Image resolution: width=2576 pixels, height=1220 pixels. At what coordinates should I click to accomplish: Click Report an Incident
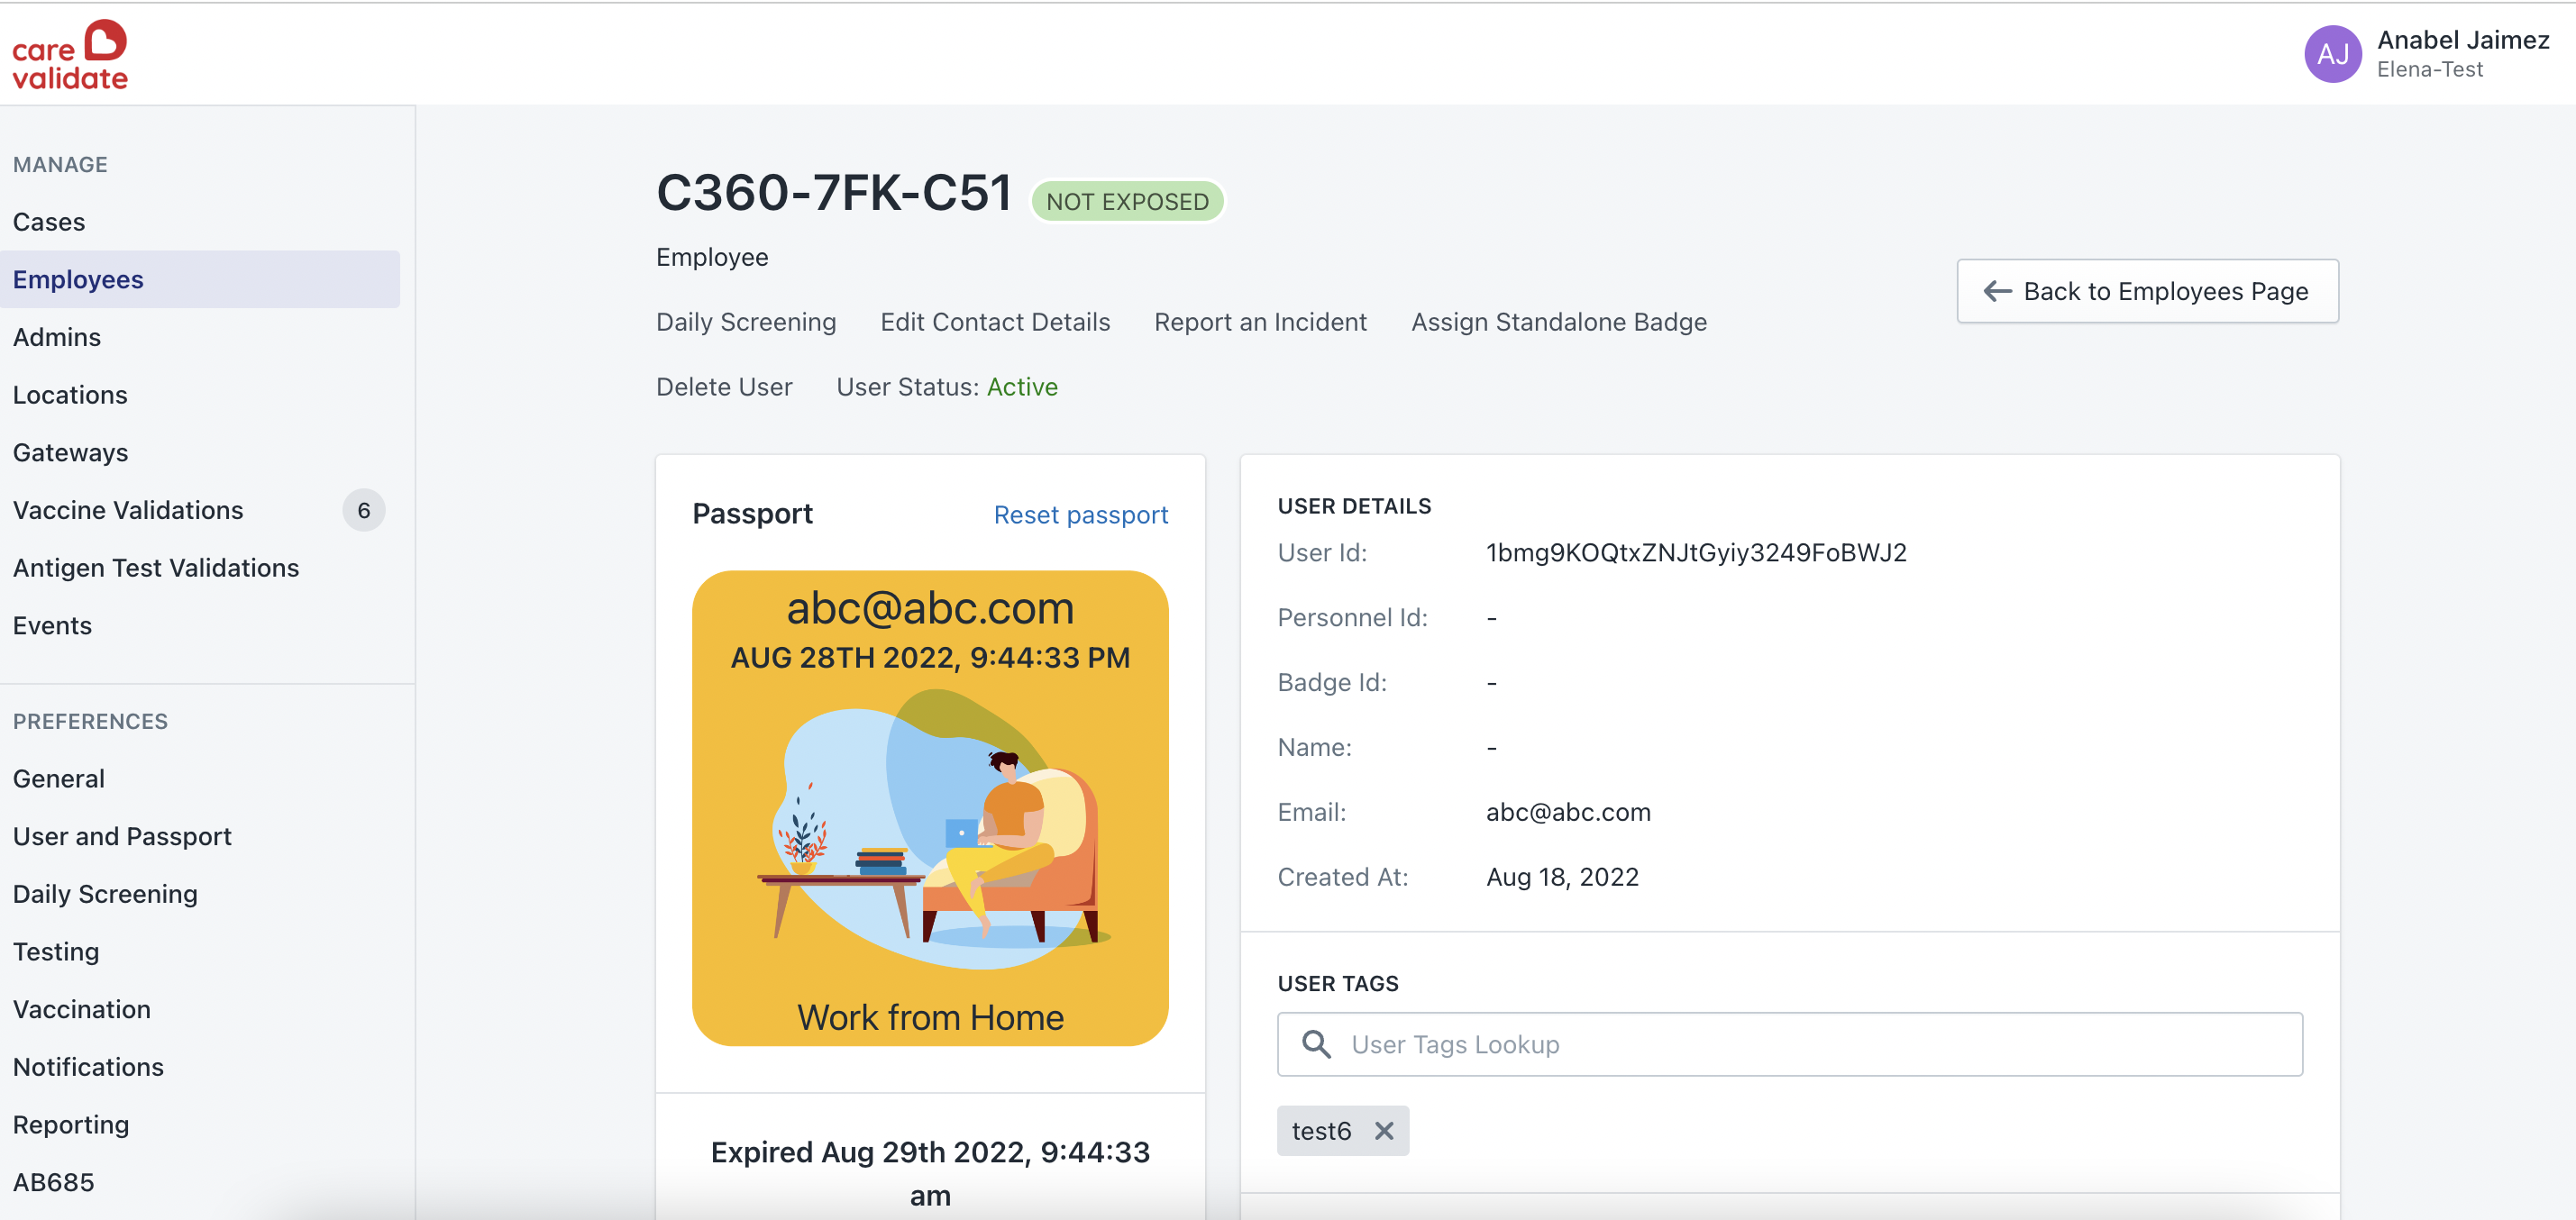[1260, 322]
